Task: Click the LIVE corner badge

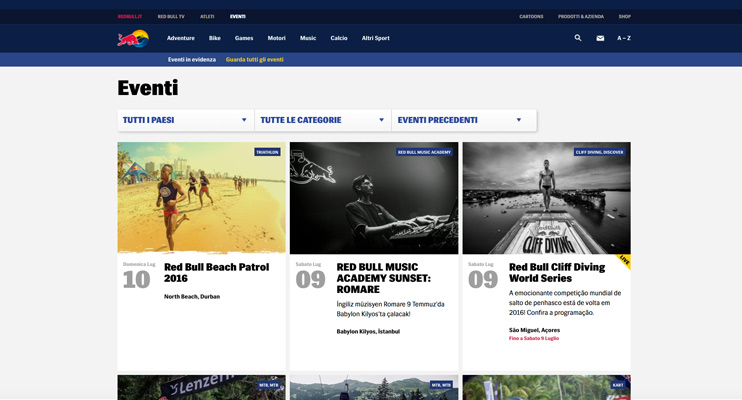Action: click(x=624, y=261)
